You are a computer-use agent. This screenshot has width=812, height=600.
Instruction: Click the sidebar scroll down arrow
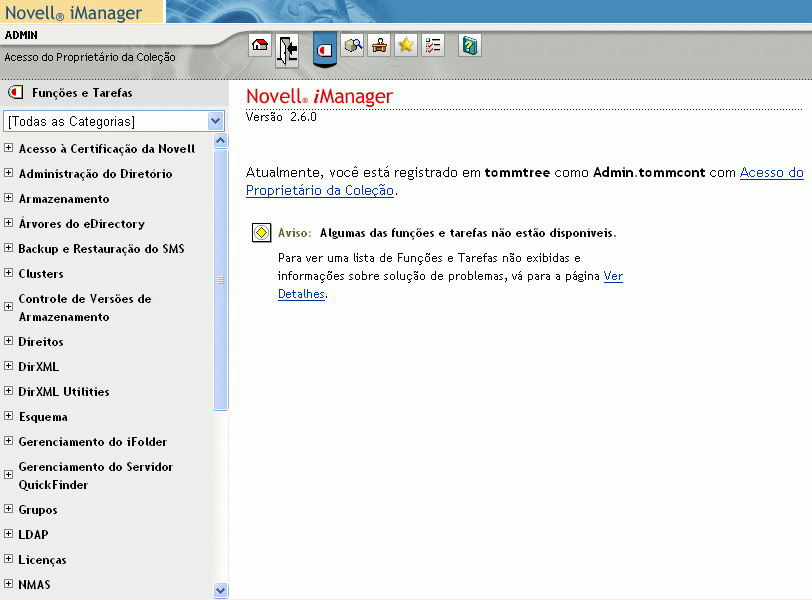pyautogui.click(x=221, y=590)
